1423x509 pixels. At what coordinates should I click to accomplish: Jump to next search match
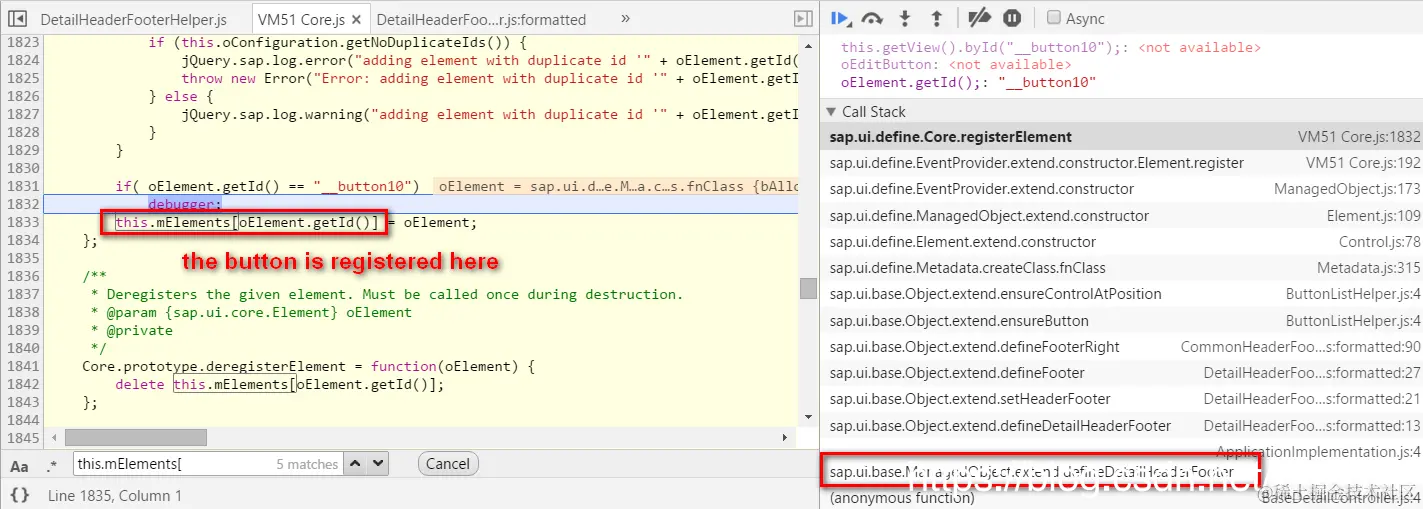(x=378, y=464)
